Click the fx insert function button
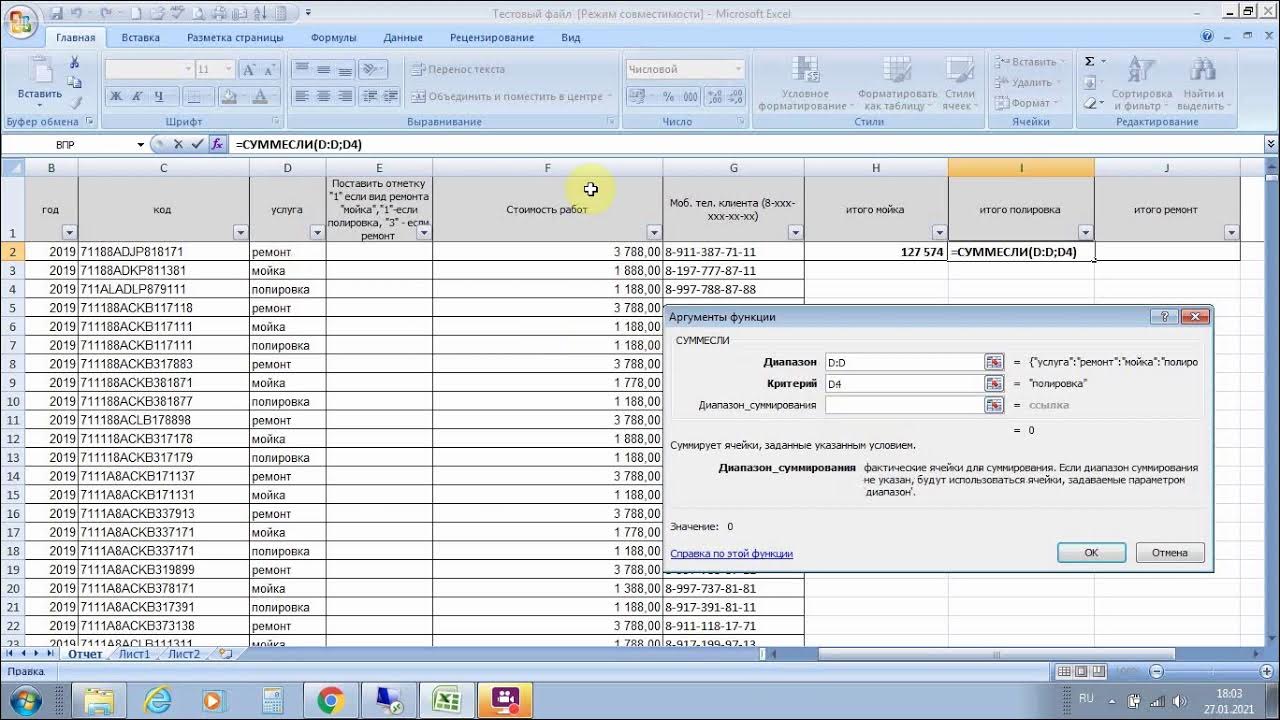This screenshot has width=1280, height=720. click(x=217, y=145)
